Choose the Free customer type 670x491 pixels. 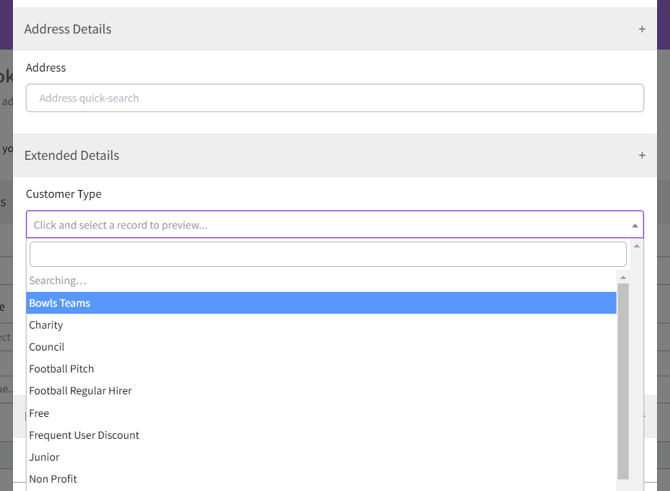tap(39, 413)
